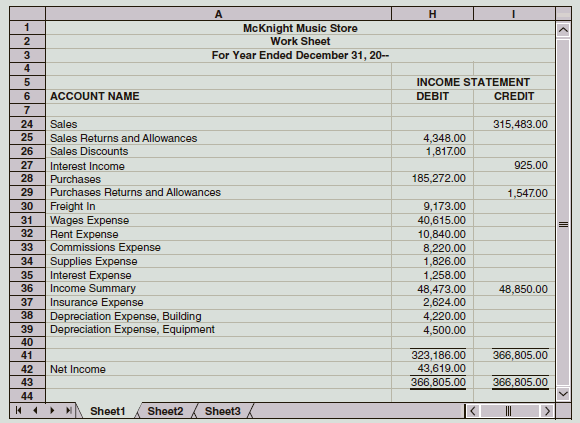Viewport: 580px width, 423px height.
Task: Click the next sheet navigation arrow
Action: click(x=52, y=410)
